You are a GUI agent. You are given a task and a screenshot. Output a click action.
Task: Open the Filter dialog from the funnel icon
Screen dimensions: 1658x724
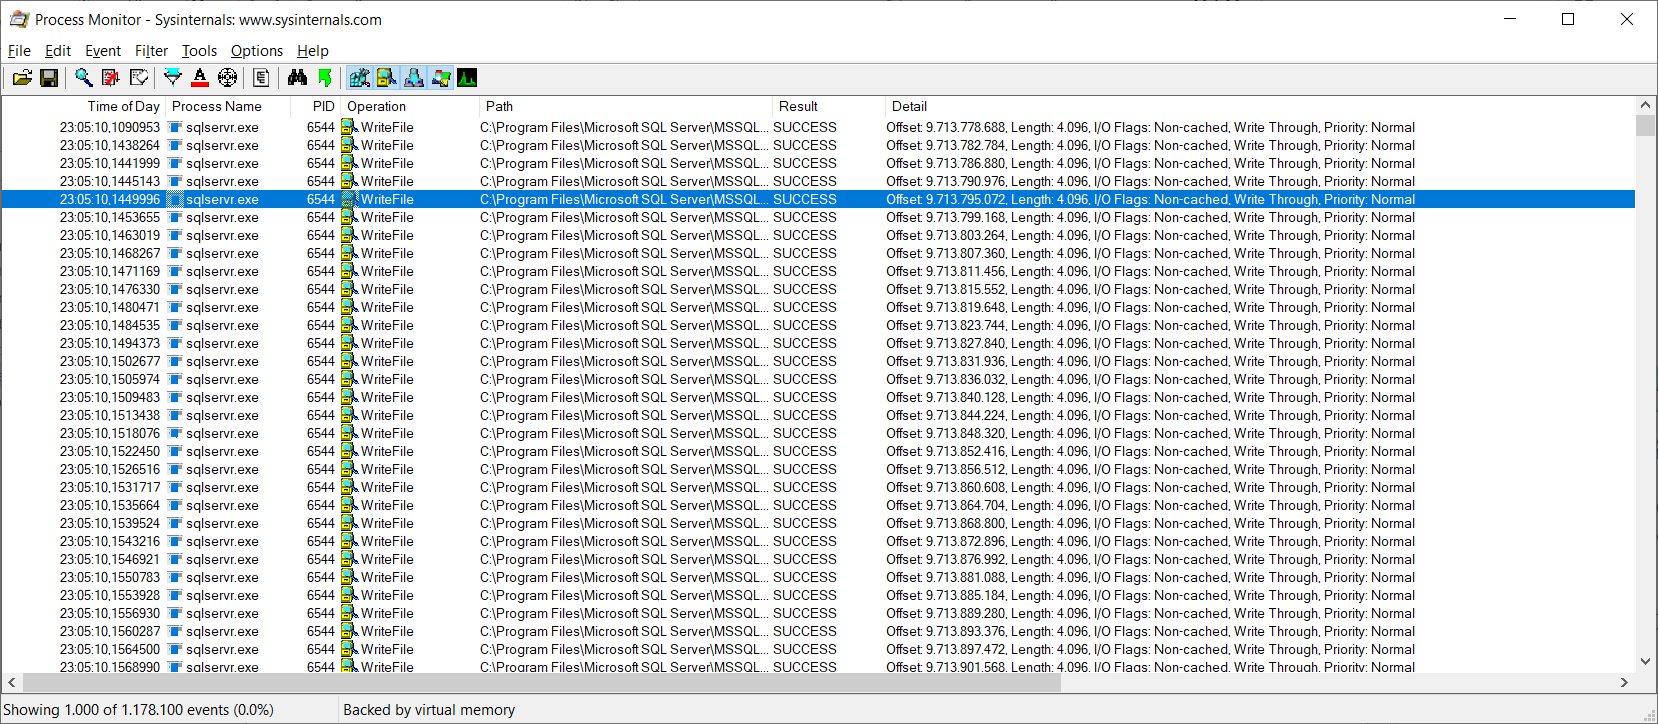pyautogui.click(x=173, y=78)
